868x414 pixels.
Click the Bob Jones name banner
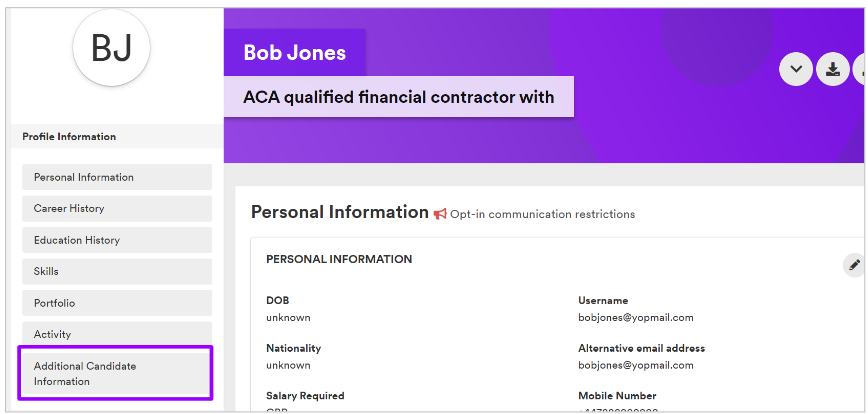click(x=294, y=53)
